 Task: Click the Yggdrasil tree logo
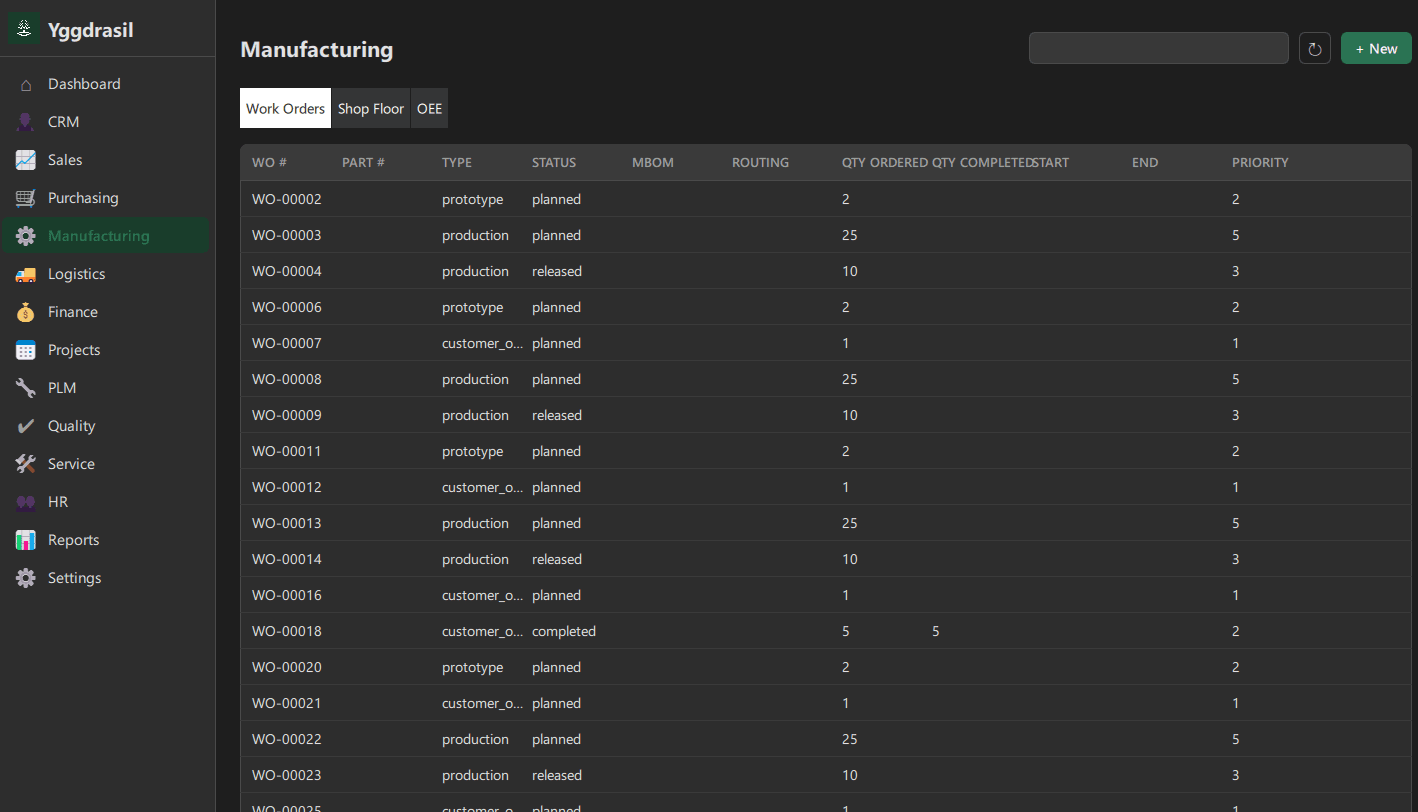coord(23,27)
